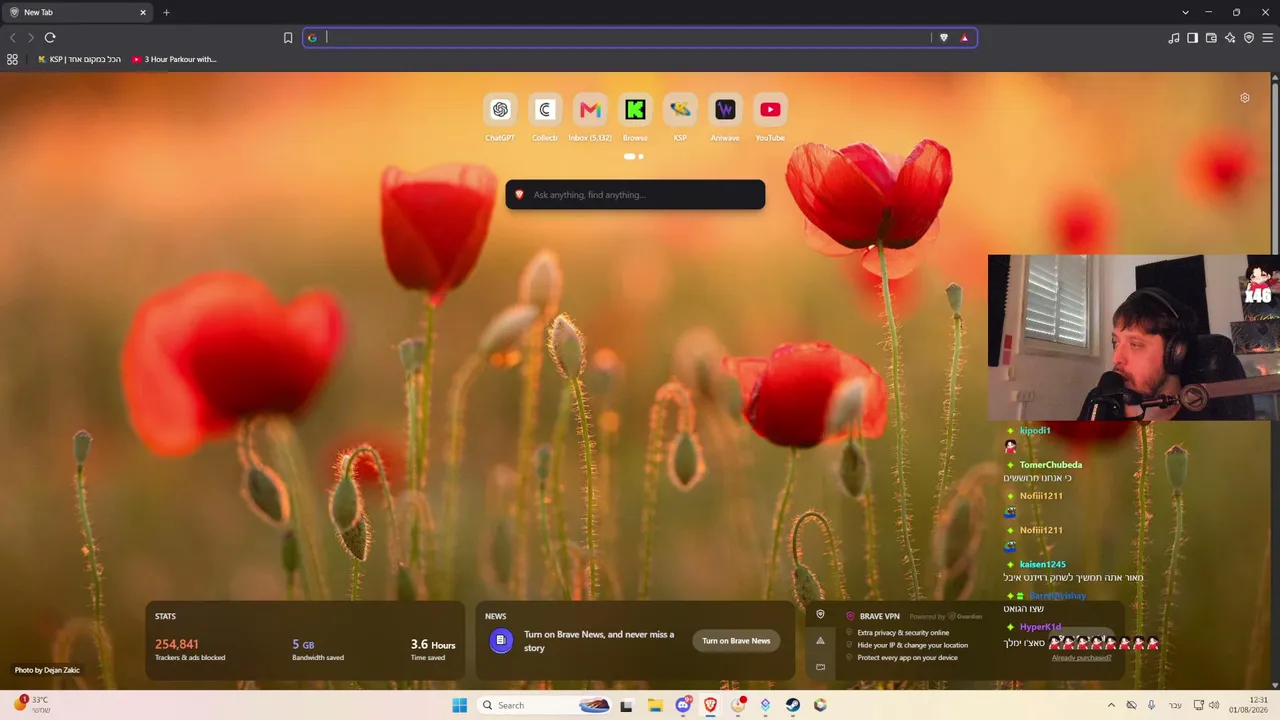This screenshot has width=1280, height=720.
Task: Open Task View on the taskbar
Action: pos(626,705)
